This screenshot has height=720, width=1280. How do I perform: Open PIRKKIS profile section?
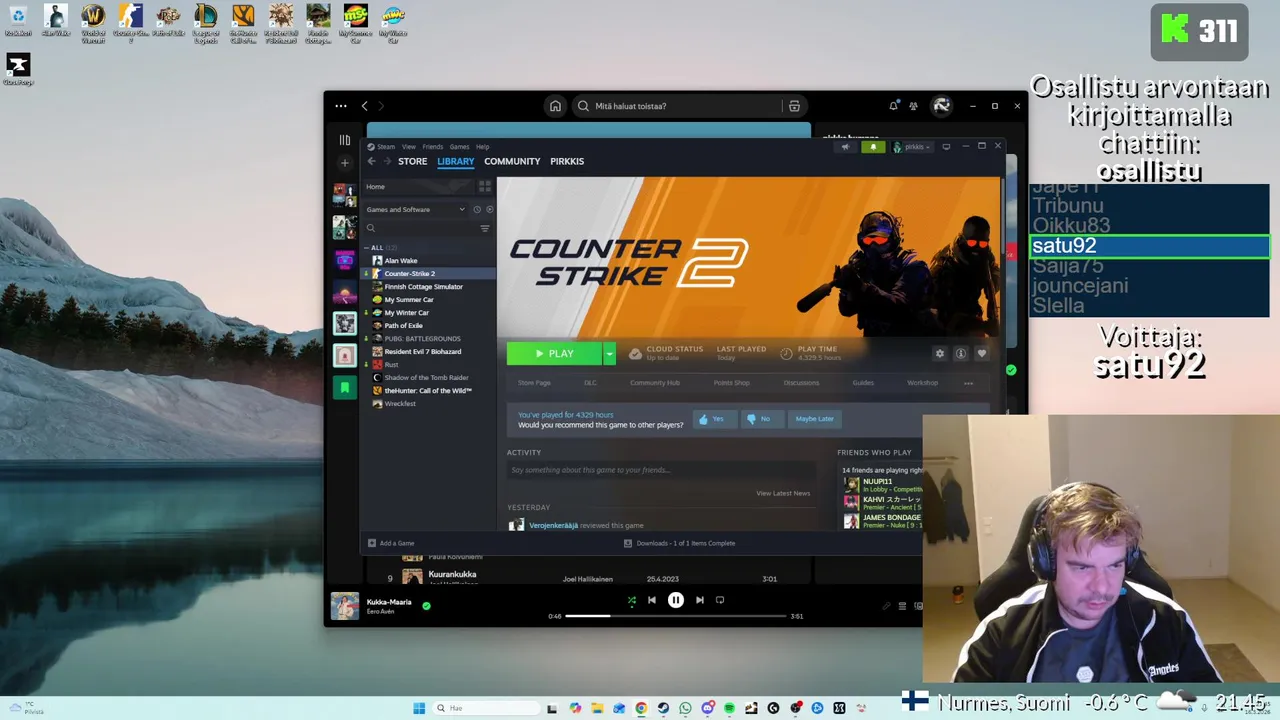[567, 161]
